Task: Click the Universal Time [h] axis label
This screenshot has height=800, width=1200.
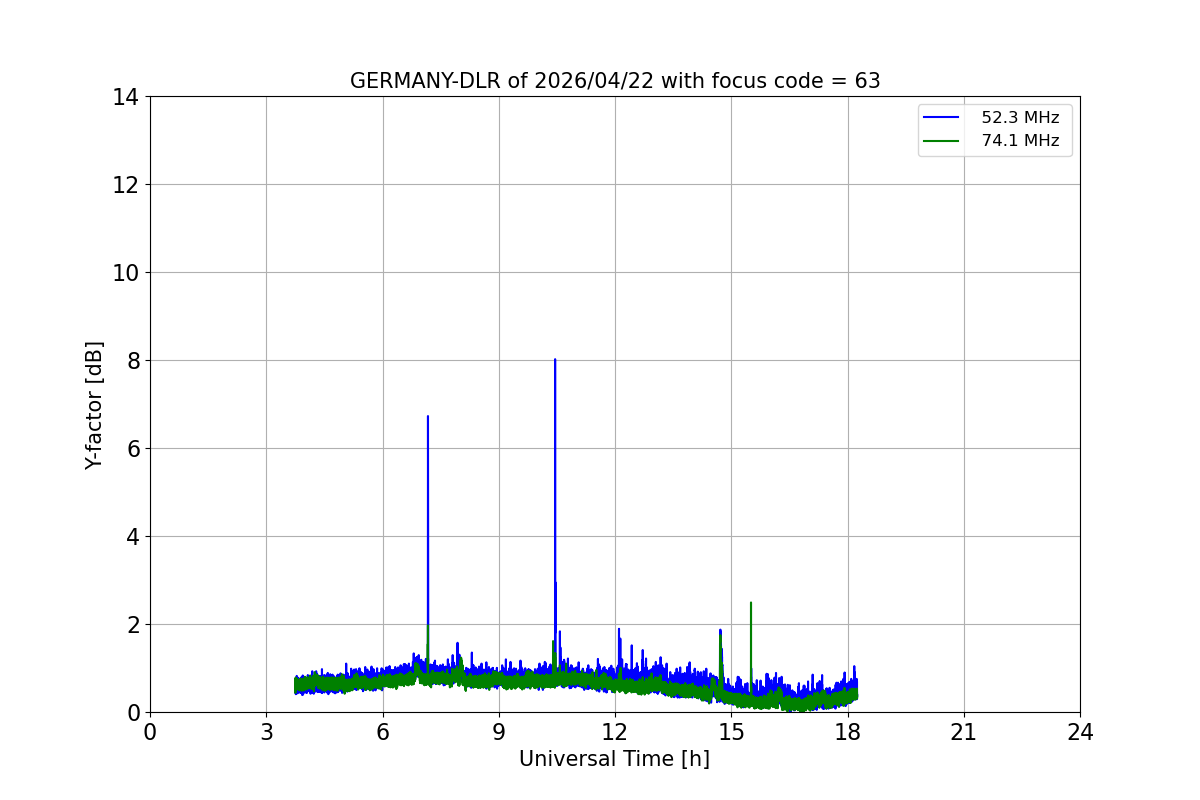Action: (614, 759)
